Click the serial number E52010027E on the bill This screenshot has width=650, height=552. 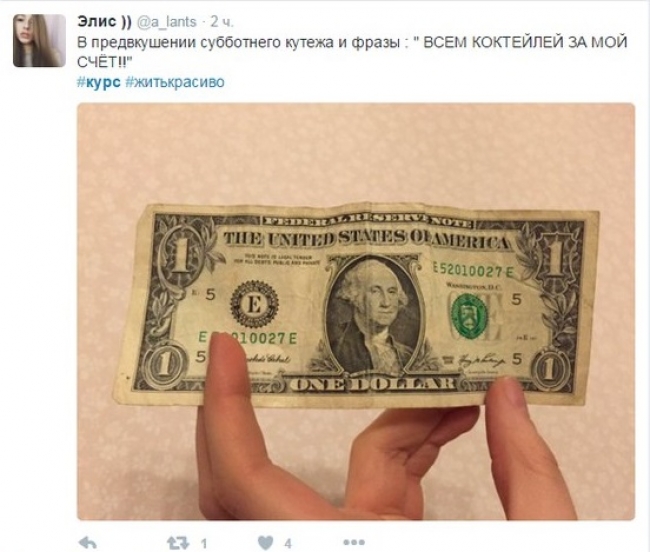coord(473,271)
